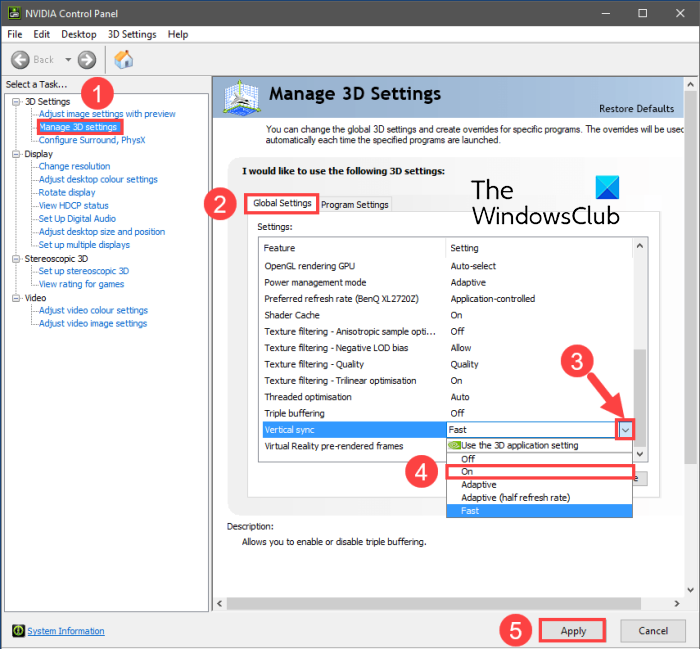
Task: Choose On in Vertical sync list
Action: tap(539, 472)
